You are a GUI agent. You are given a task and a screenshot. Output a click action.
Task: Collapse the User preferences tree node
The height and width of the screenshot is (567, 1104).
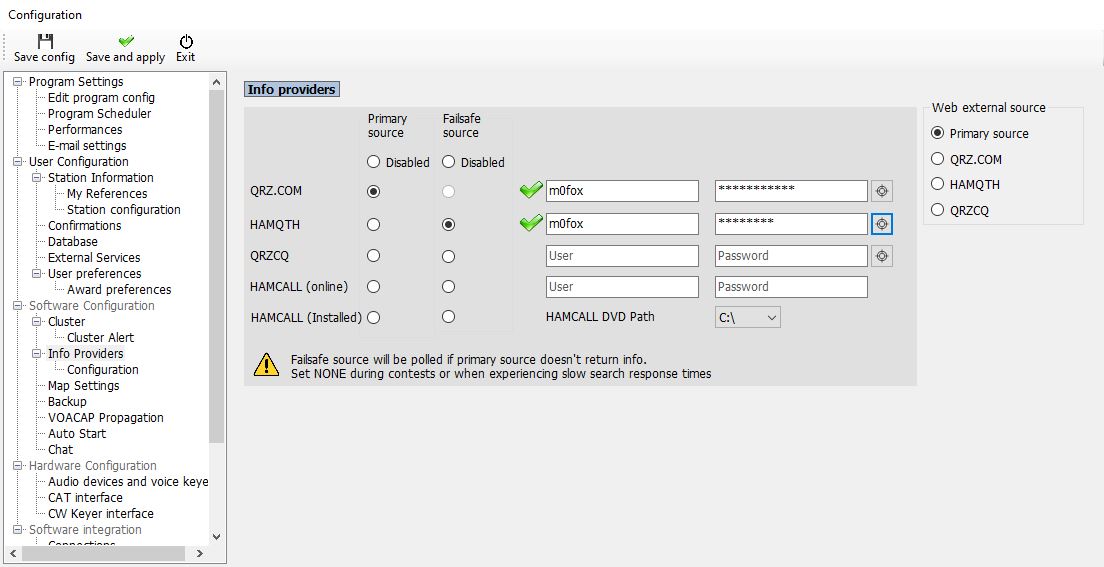pos(37,274)
